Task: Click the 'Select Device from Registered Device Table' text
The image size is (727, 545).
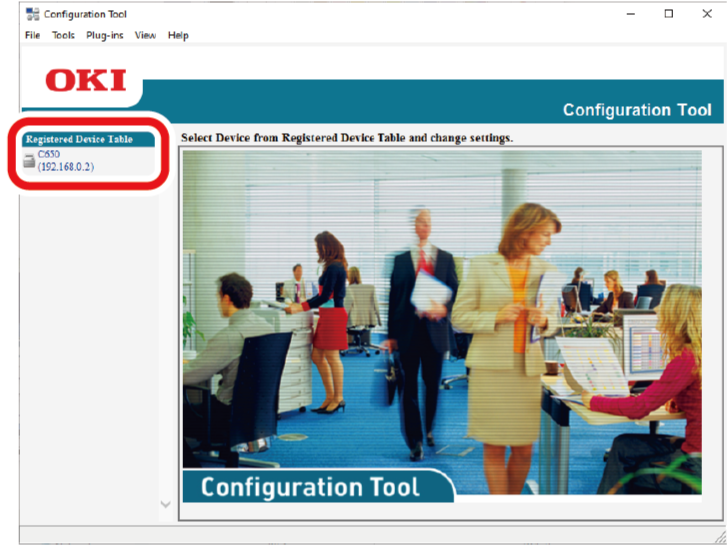Action: [x=346, y=137]
